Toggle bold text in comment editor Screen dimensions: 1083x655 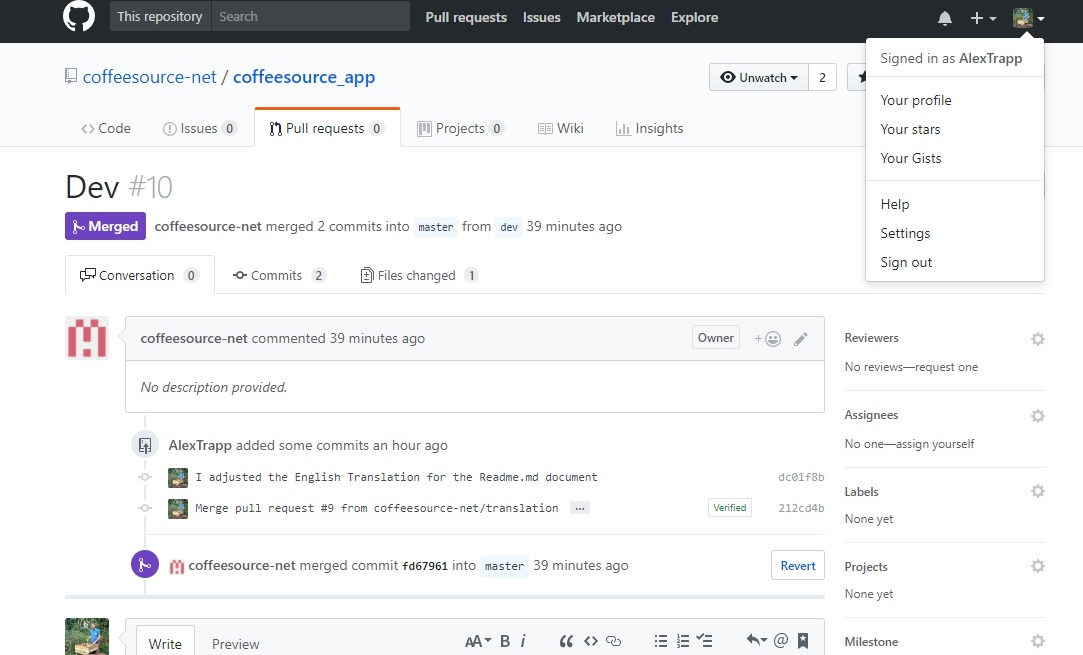[x=505, y=641]
